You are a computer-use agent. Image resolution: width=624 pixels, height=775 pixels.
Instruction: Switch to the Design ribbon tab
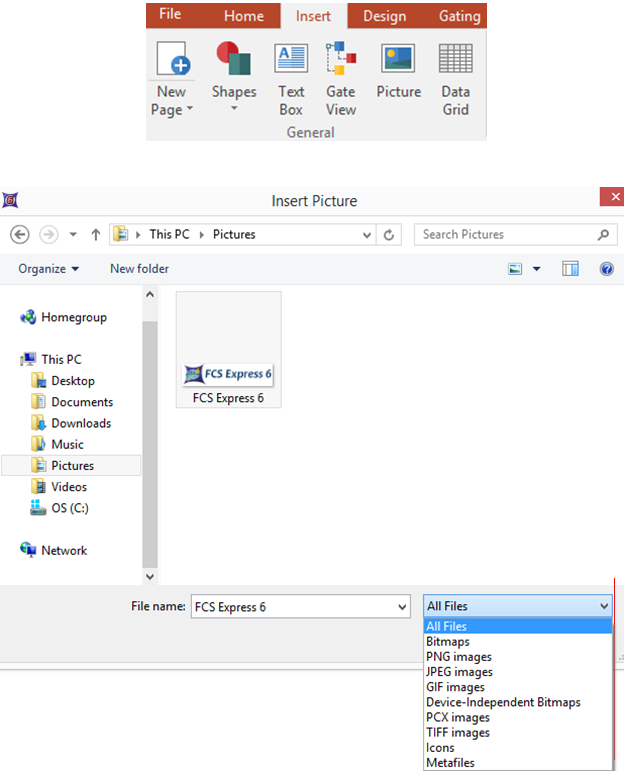(x=385, y=16)
